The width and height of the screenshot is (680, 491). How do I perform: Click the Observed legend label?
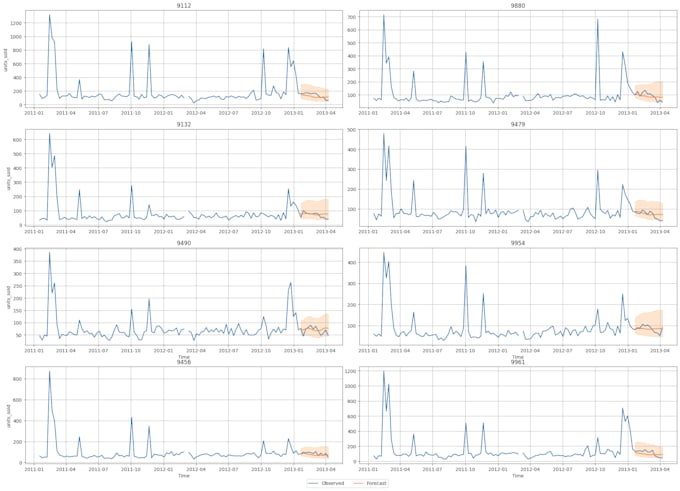tap(333, 483)
